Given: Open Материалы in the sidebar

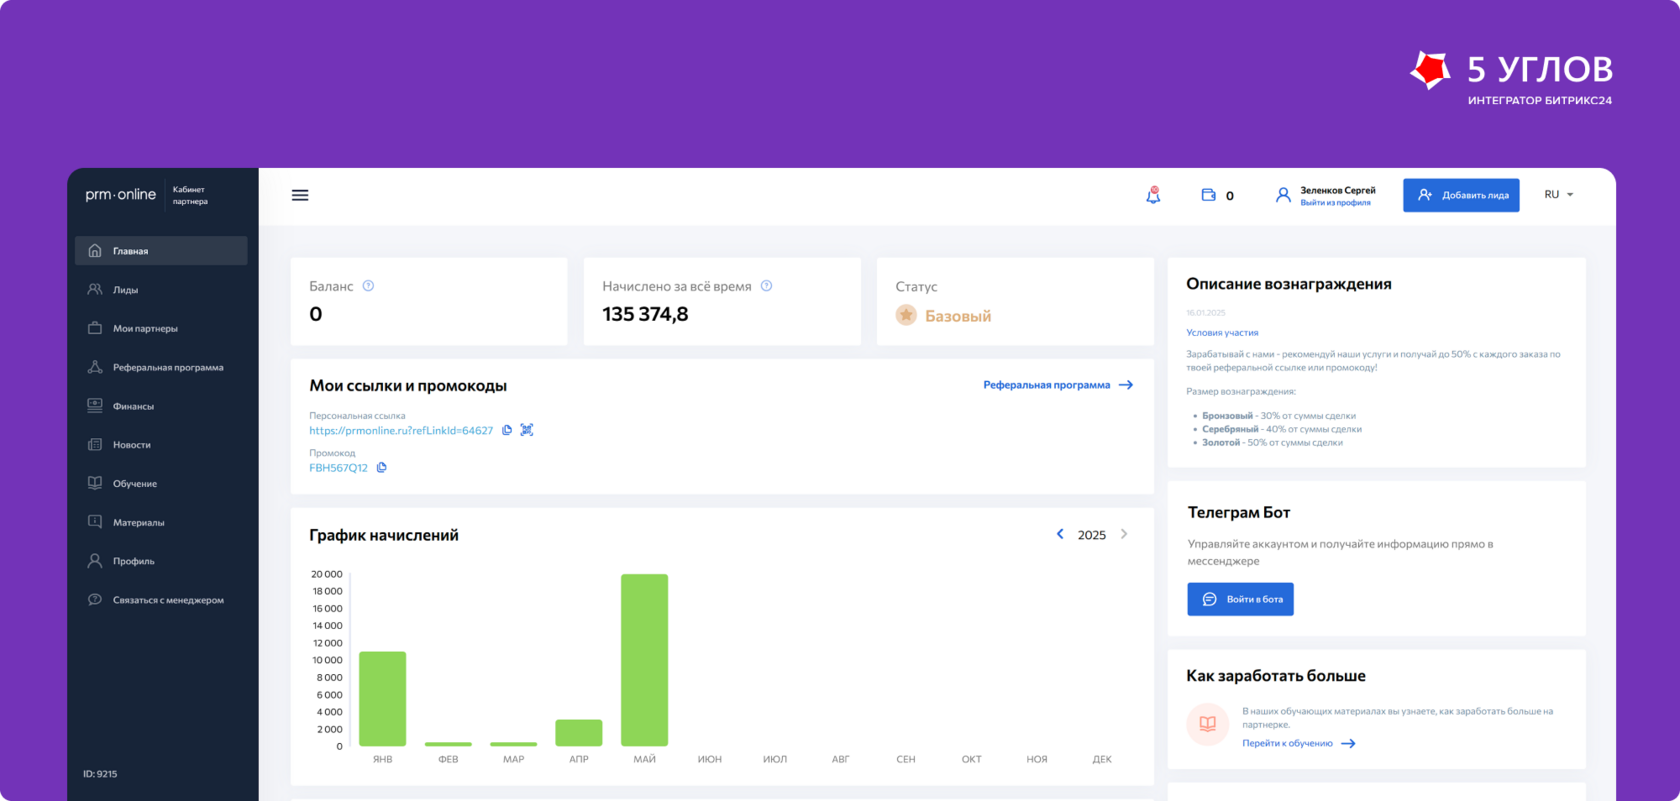Looking at the screenshot, I should [x=161, y=522].
